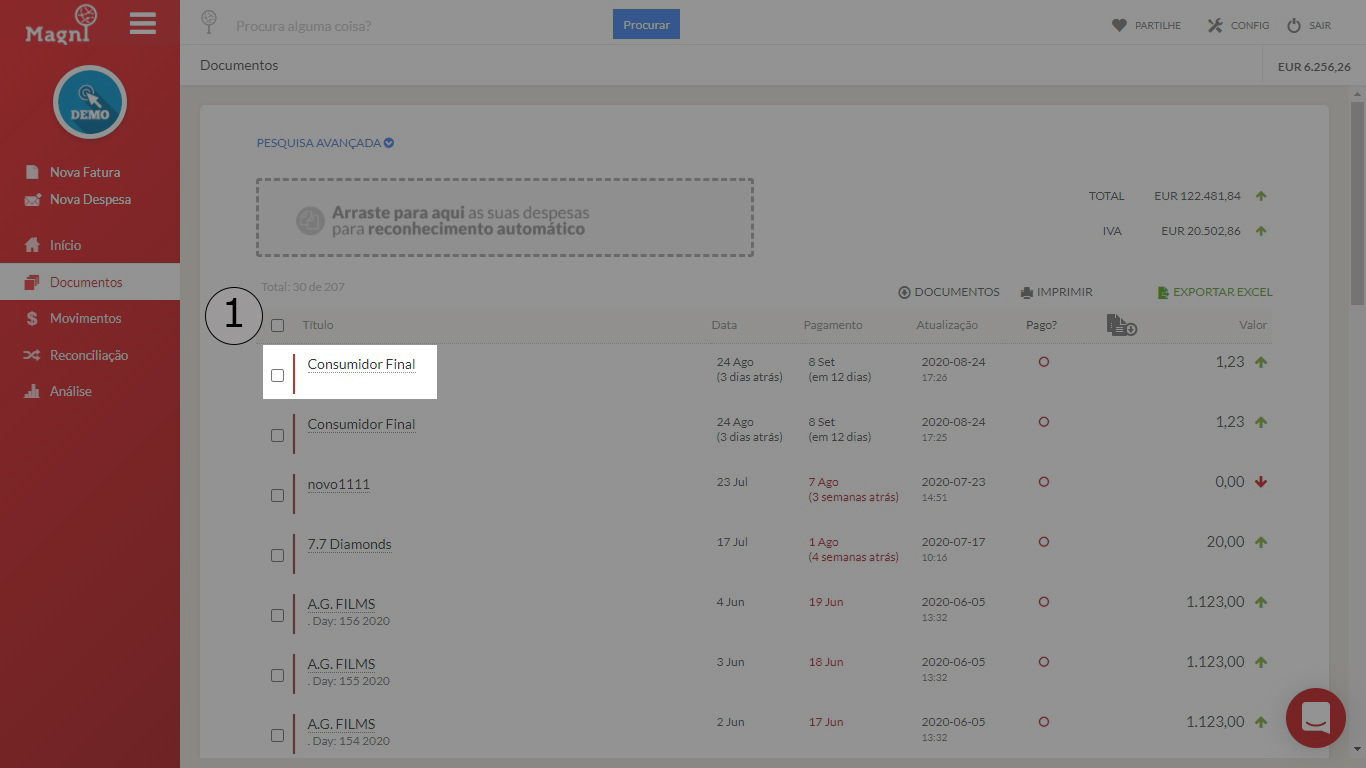Viewport: 1366px width, 768px height.
Task: Toggle paid circle for 7.7 Diamonds
Action: [1044, 542]
